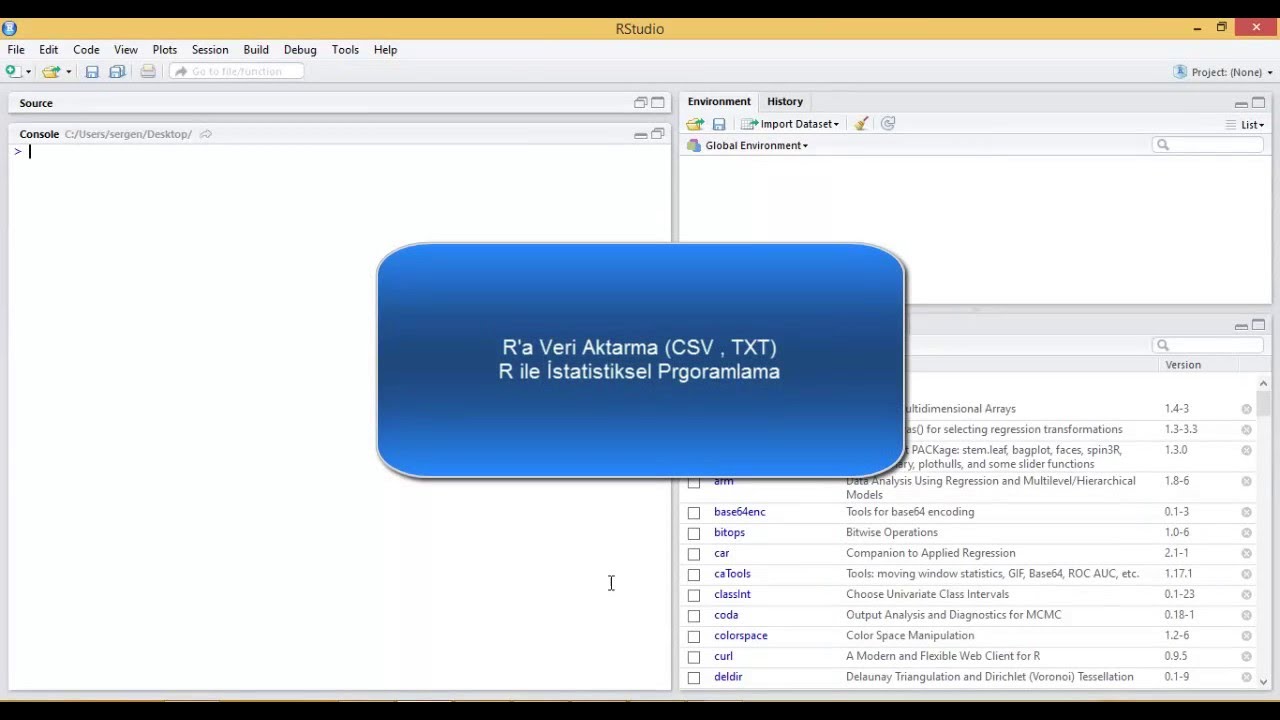Viewport: 1280px width, 720px height.
Task: Clear the workspace with the broom icon
Action: click(861, 124)
